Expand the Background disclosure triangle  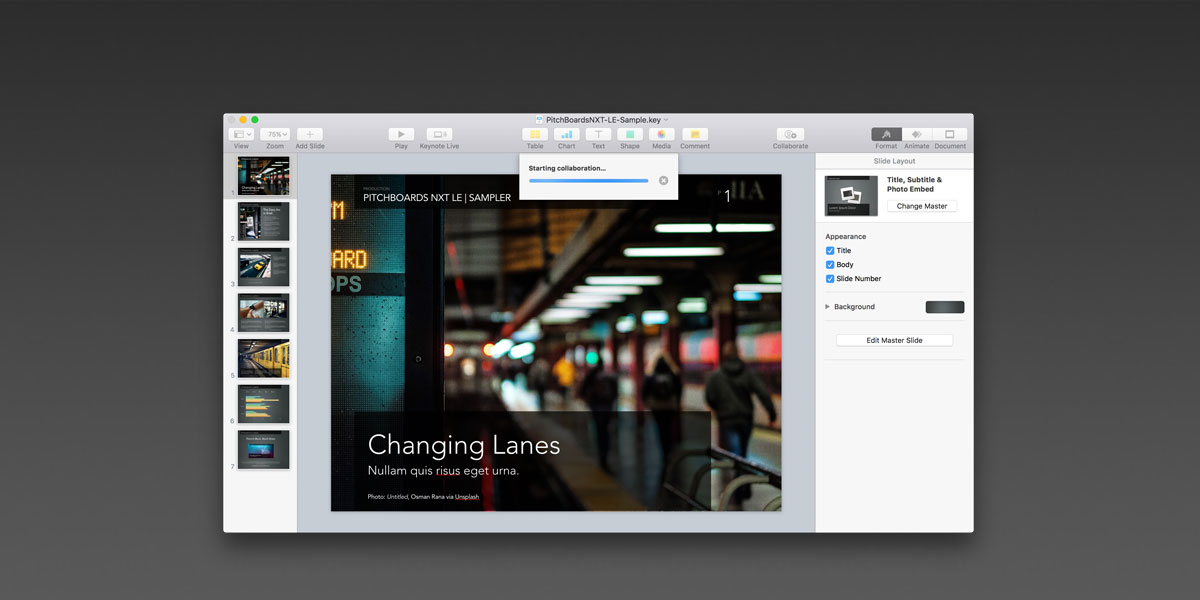[827, 307]
